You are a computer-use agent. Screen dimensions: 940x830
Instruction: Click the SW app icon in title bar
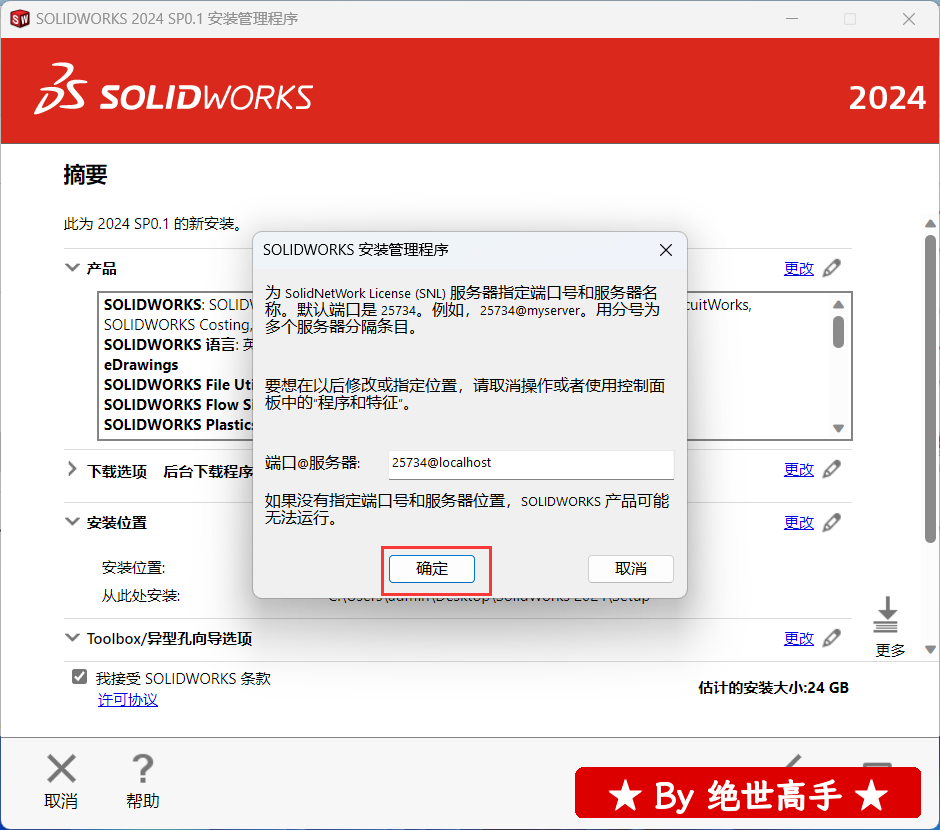20,19
